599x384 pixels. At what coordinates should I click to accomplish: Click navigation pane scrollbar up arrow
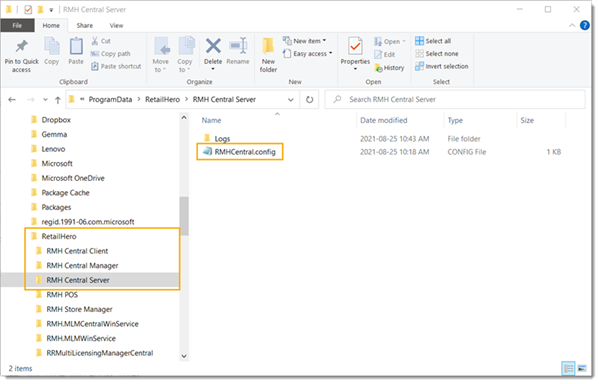coord(184,118)
